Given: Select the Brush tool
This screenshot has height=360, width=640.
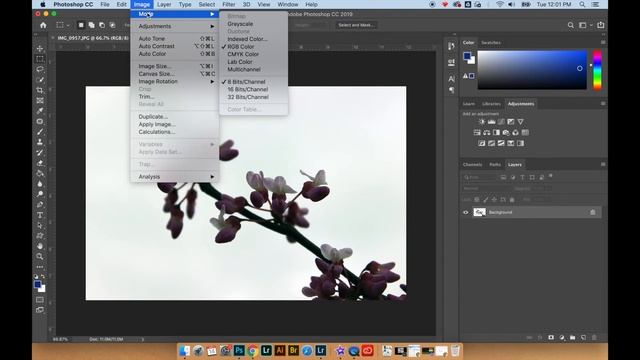Looking at the screenshot, I should click(40, 132).
